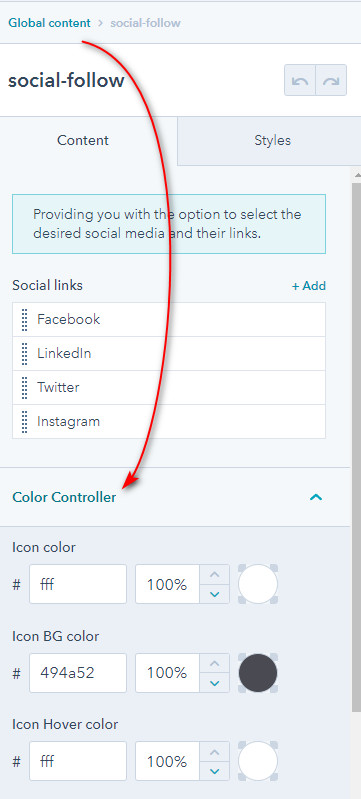Add a new social link
The height and width of the screenshot is (799, 361).
coord(308,286)
